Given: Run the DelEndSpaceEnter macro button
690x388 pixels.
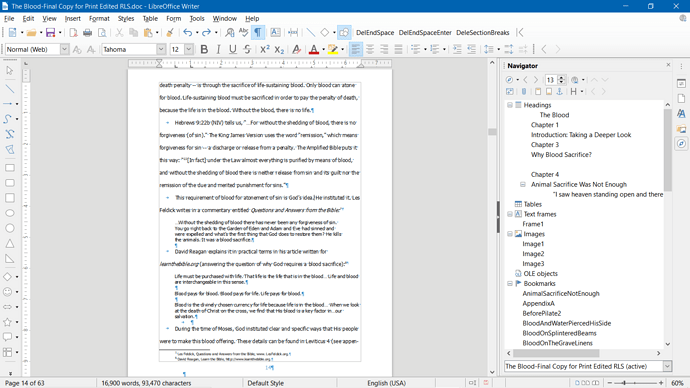Looking at the screenshot, I should click(425, 33).
